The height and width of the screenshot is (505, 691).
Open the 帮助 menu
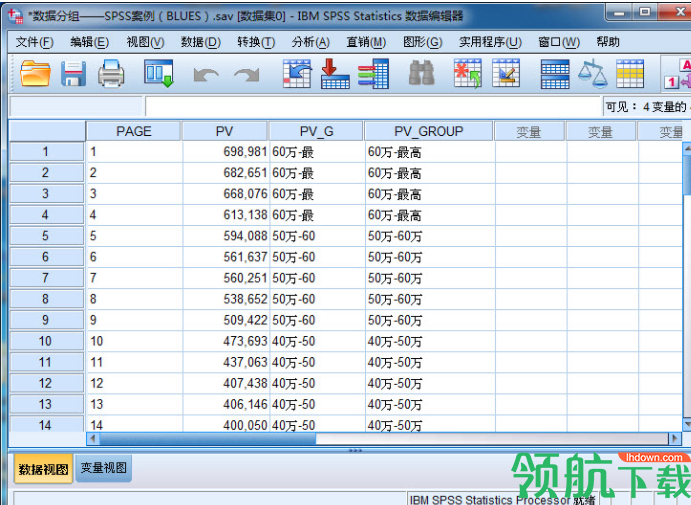[608, 42]
